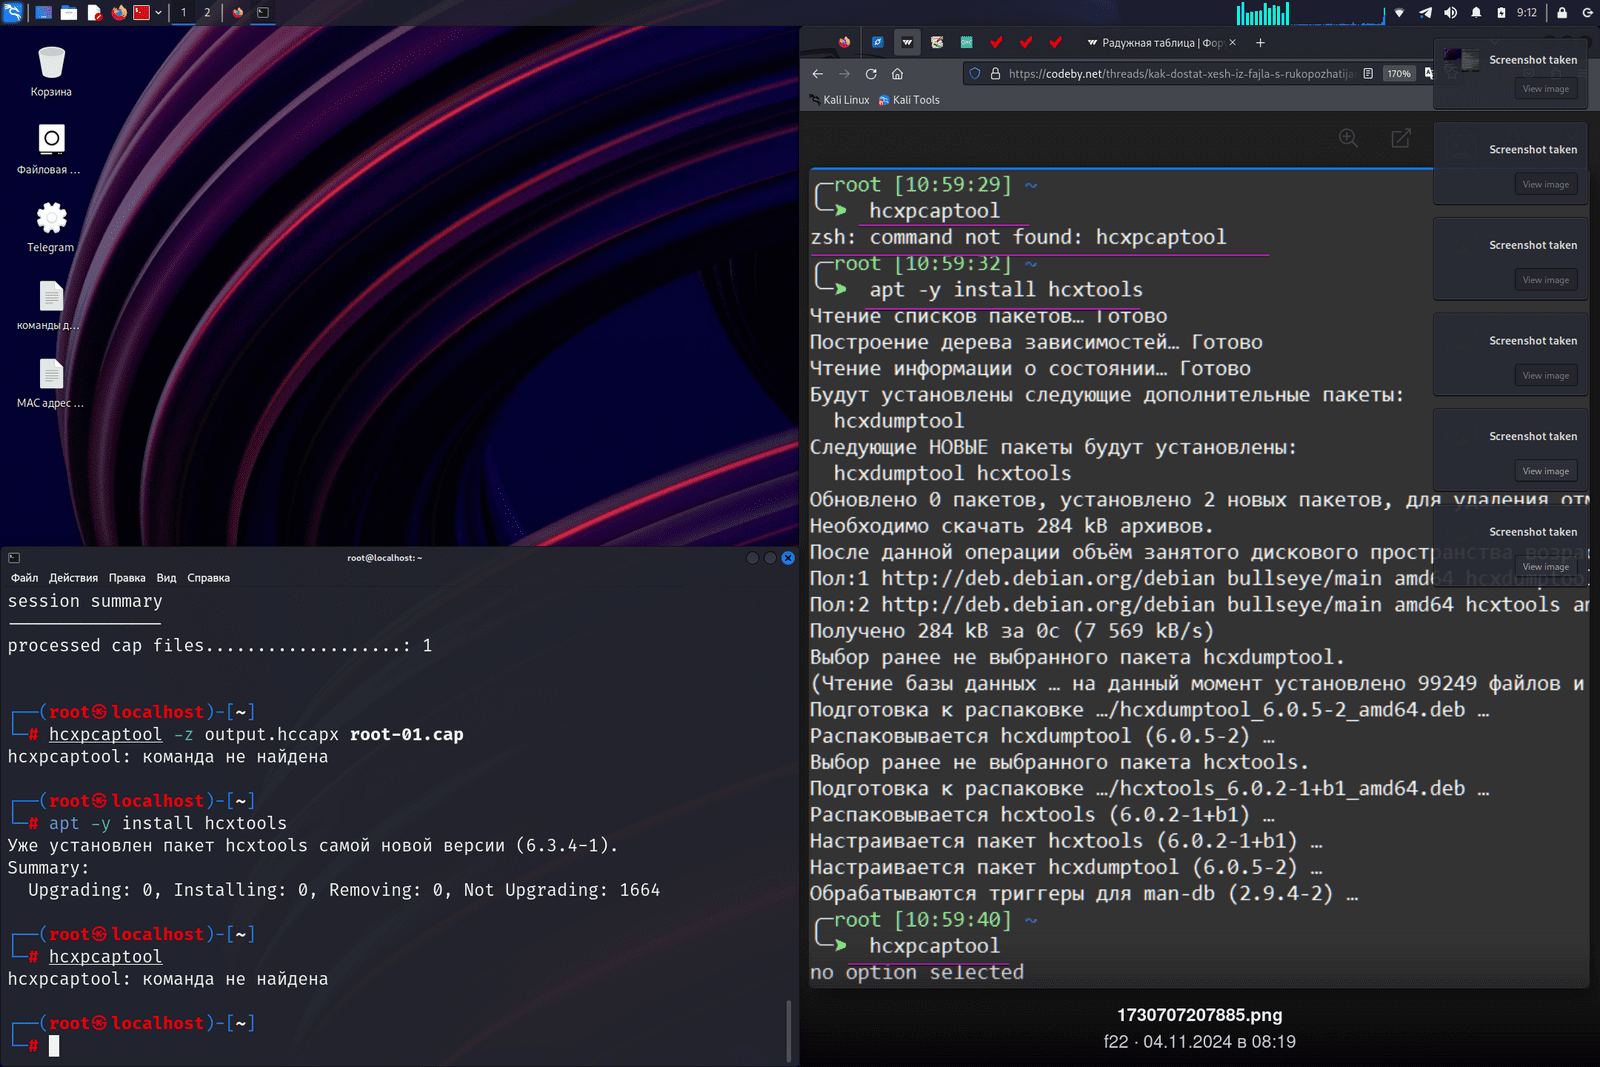
Task: Open the Файл menu in terminal
Action: (x=24, y=578)
